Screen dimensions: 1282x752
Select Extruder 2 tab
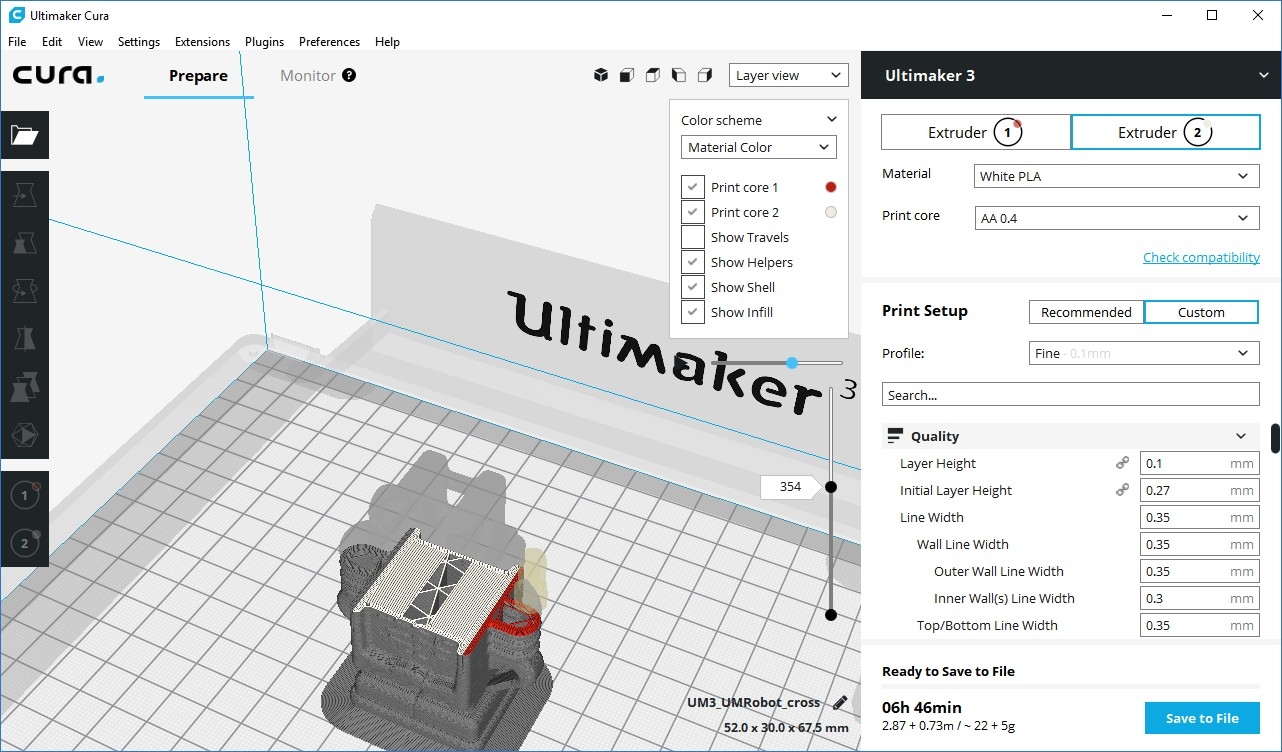tap(1165, 132)
